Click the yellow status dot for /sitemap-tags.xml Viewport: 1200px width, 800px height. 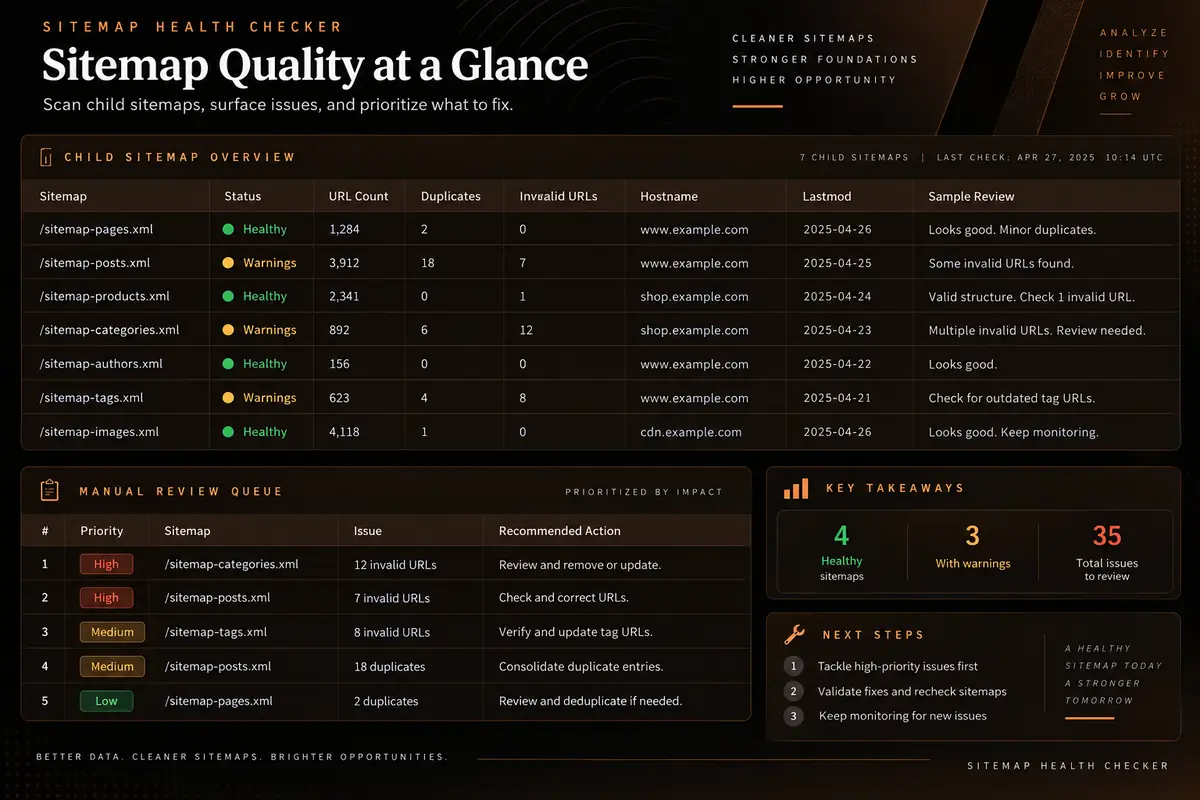228,398
